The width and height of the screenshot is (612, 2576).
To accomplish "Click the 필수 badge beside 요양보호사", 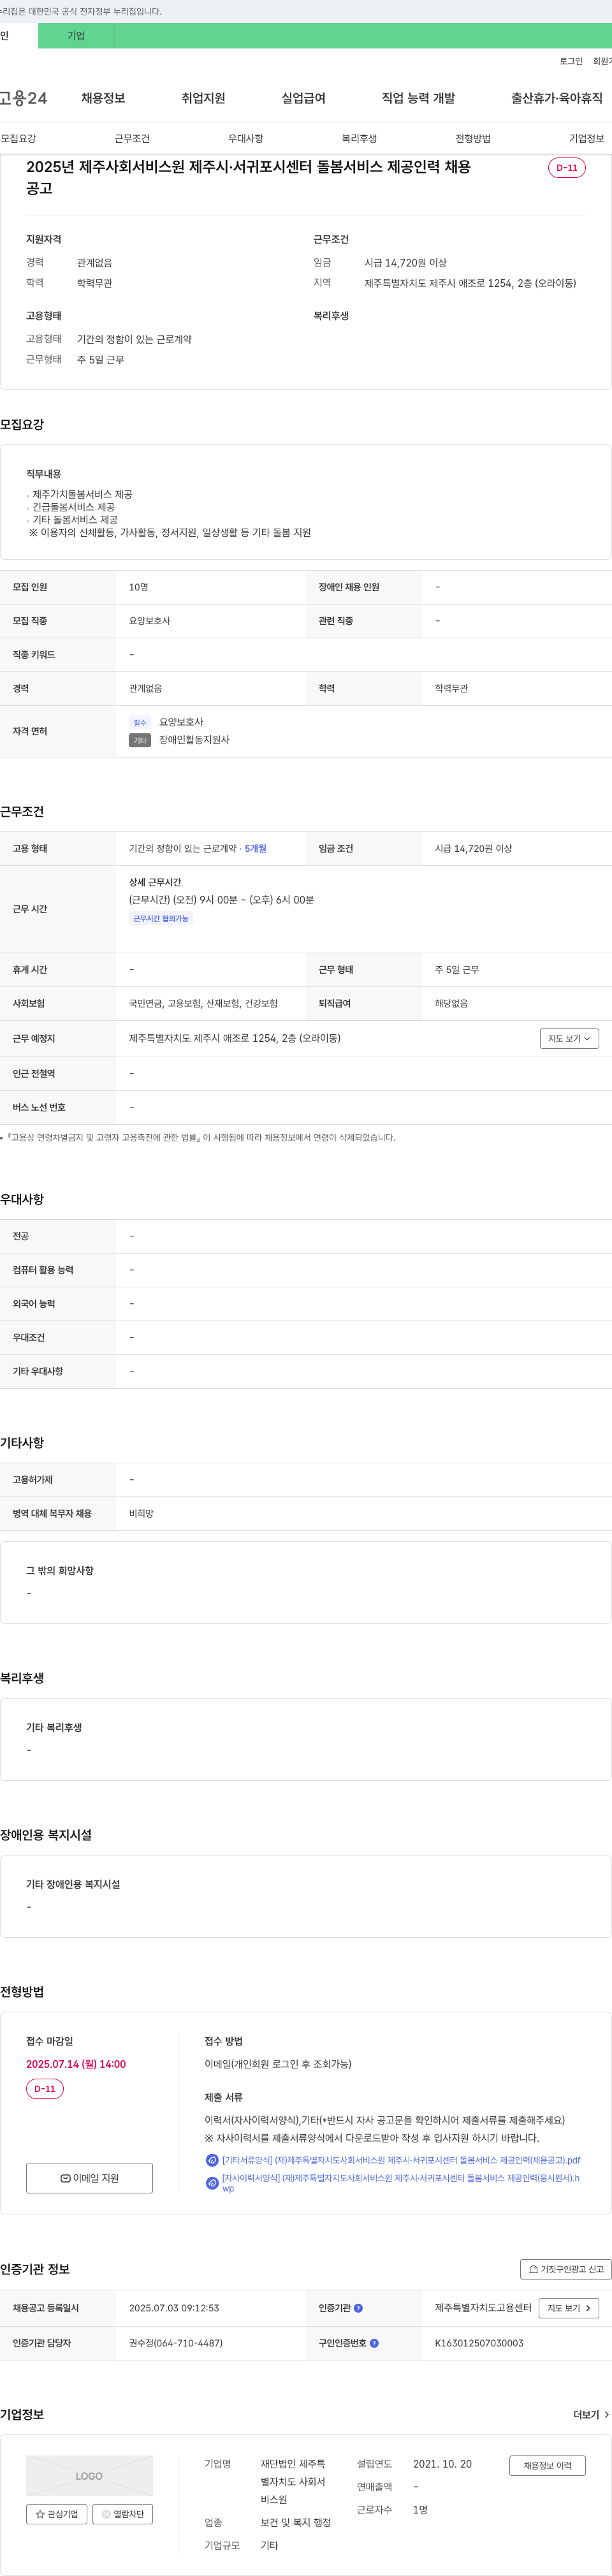I will 140,723.
